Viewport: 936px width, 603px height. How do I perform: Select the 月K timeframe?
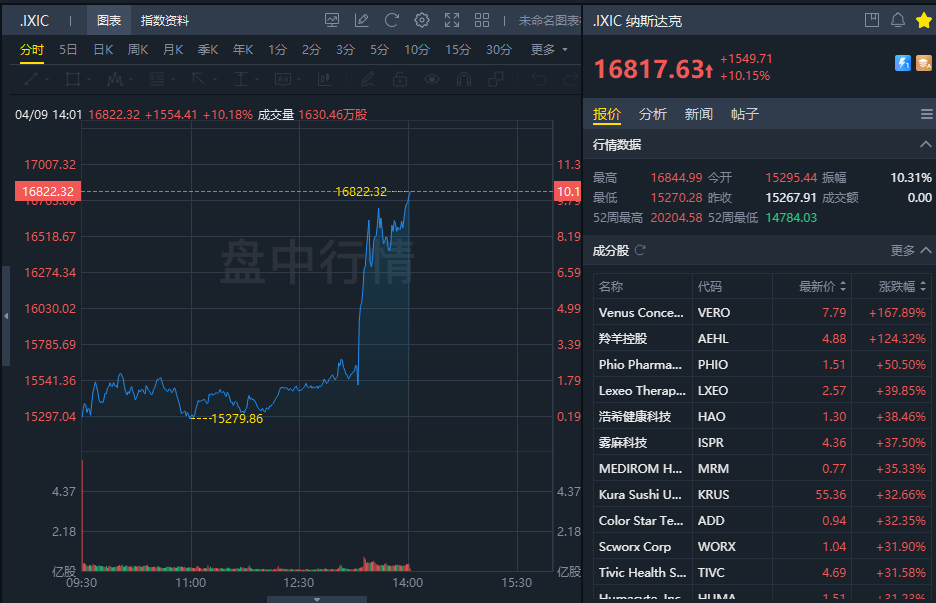coord(173,50)
